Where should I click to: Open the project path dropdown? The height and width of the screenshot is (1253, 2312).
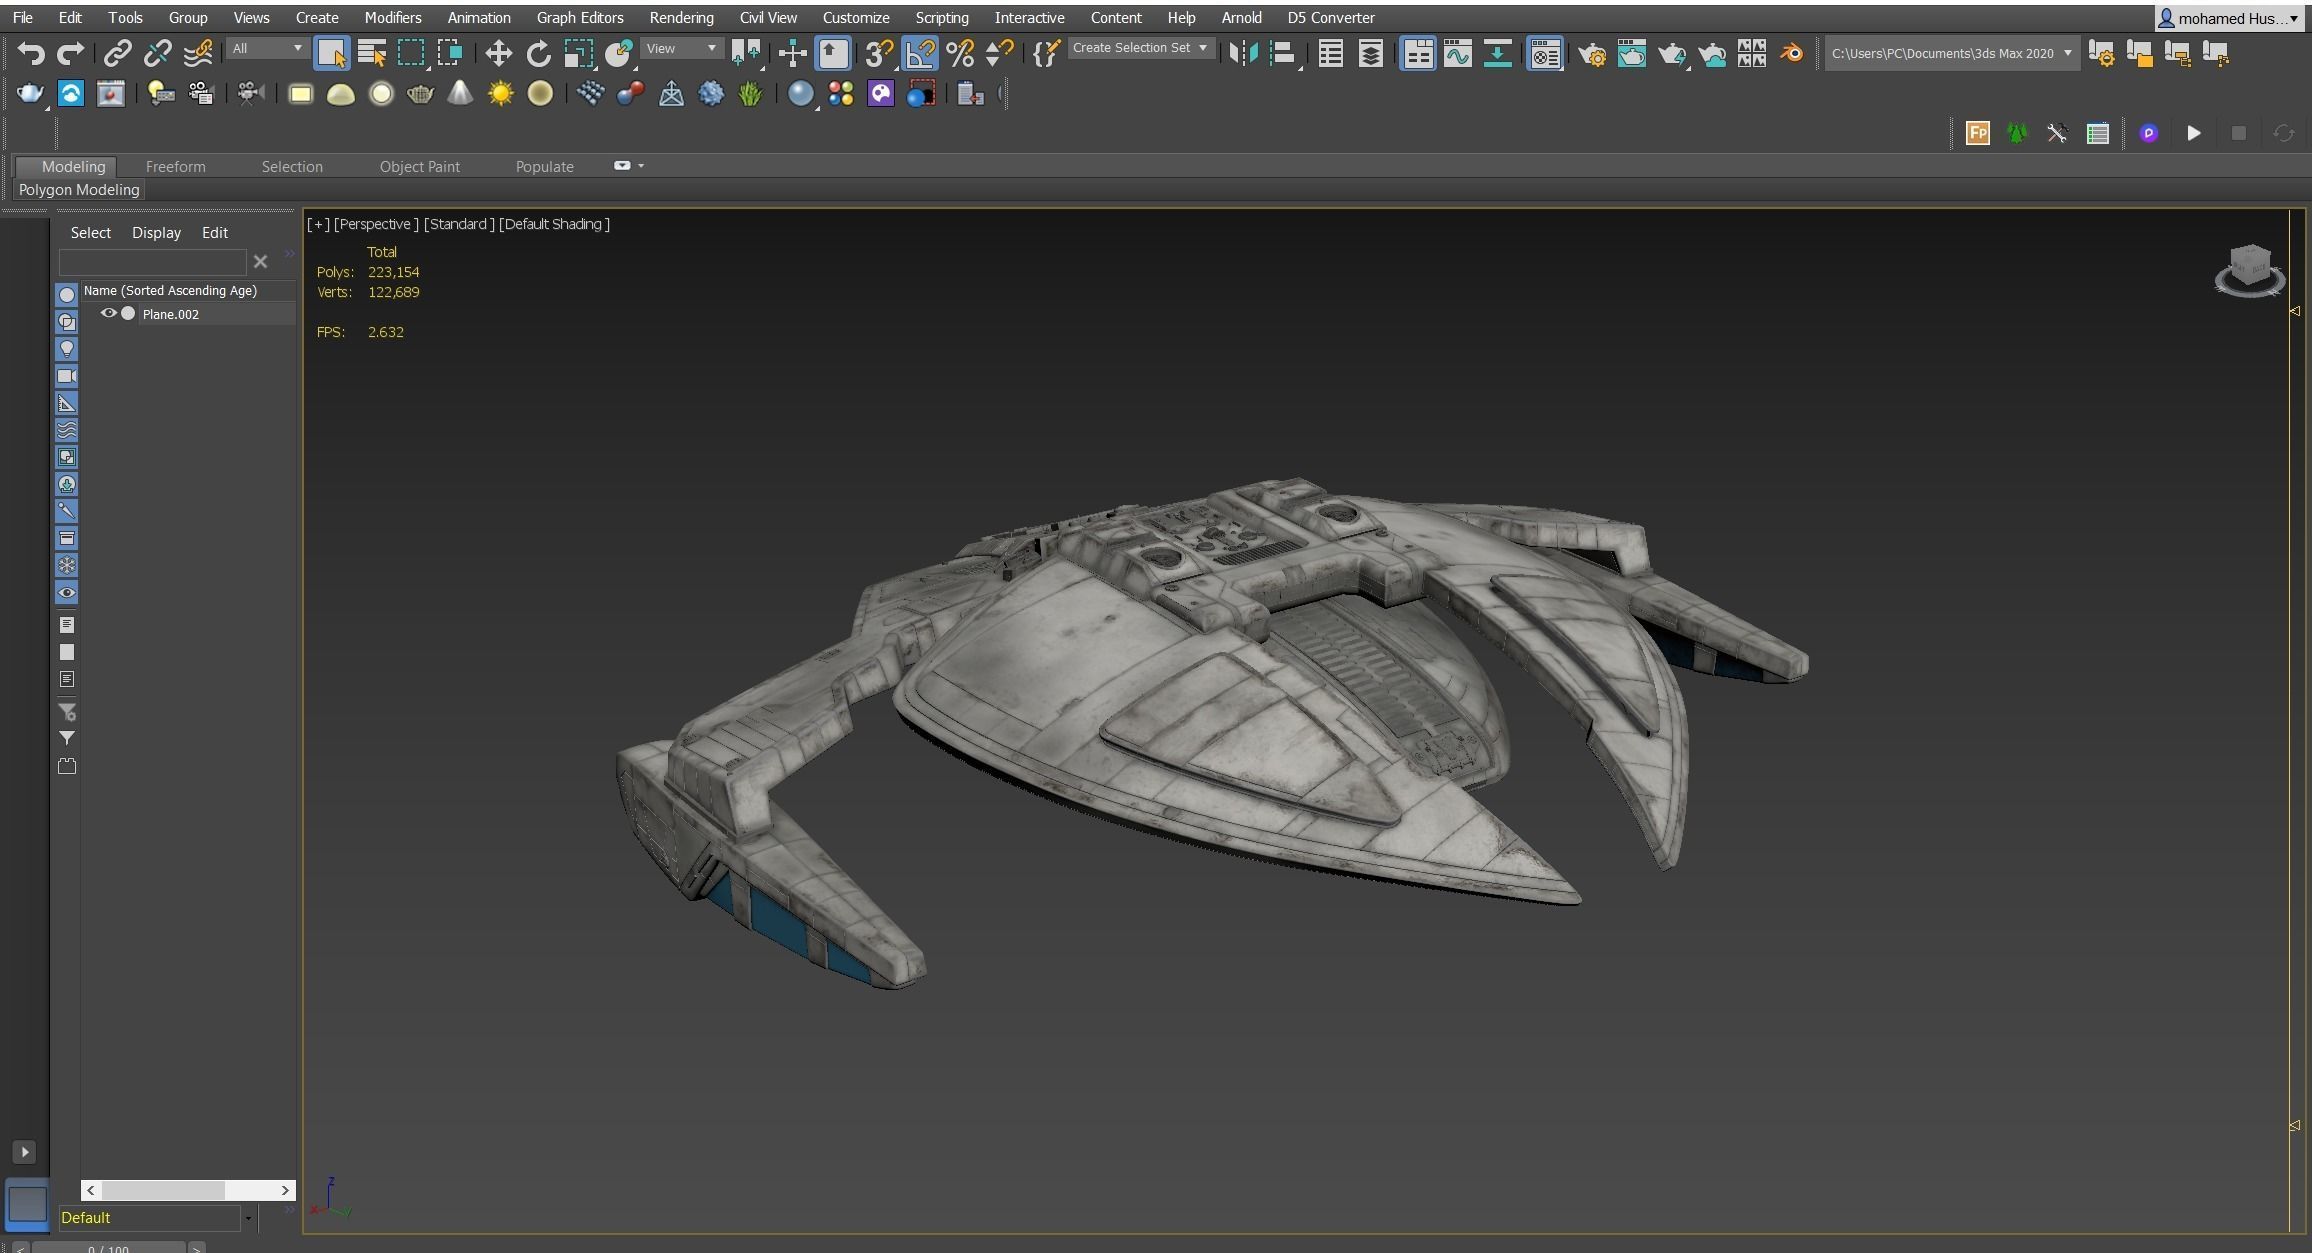point(1951,53)
